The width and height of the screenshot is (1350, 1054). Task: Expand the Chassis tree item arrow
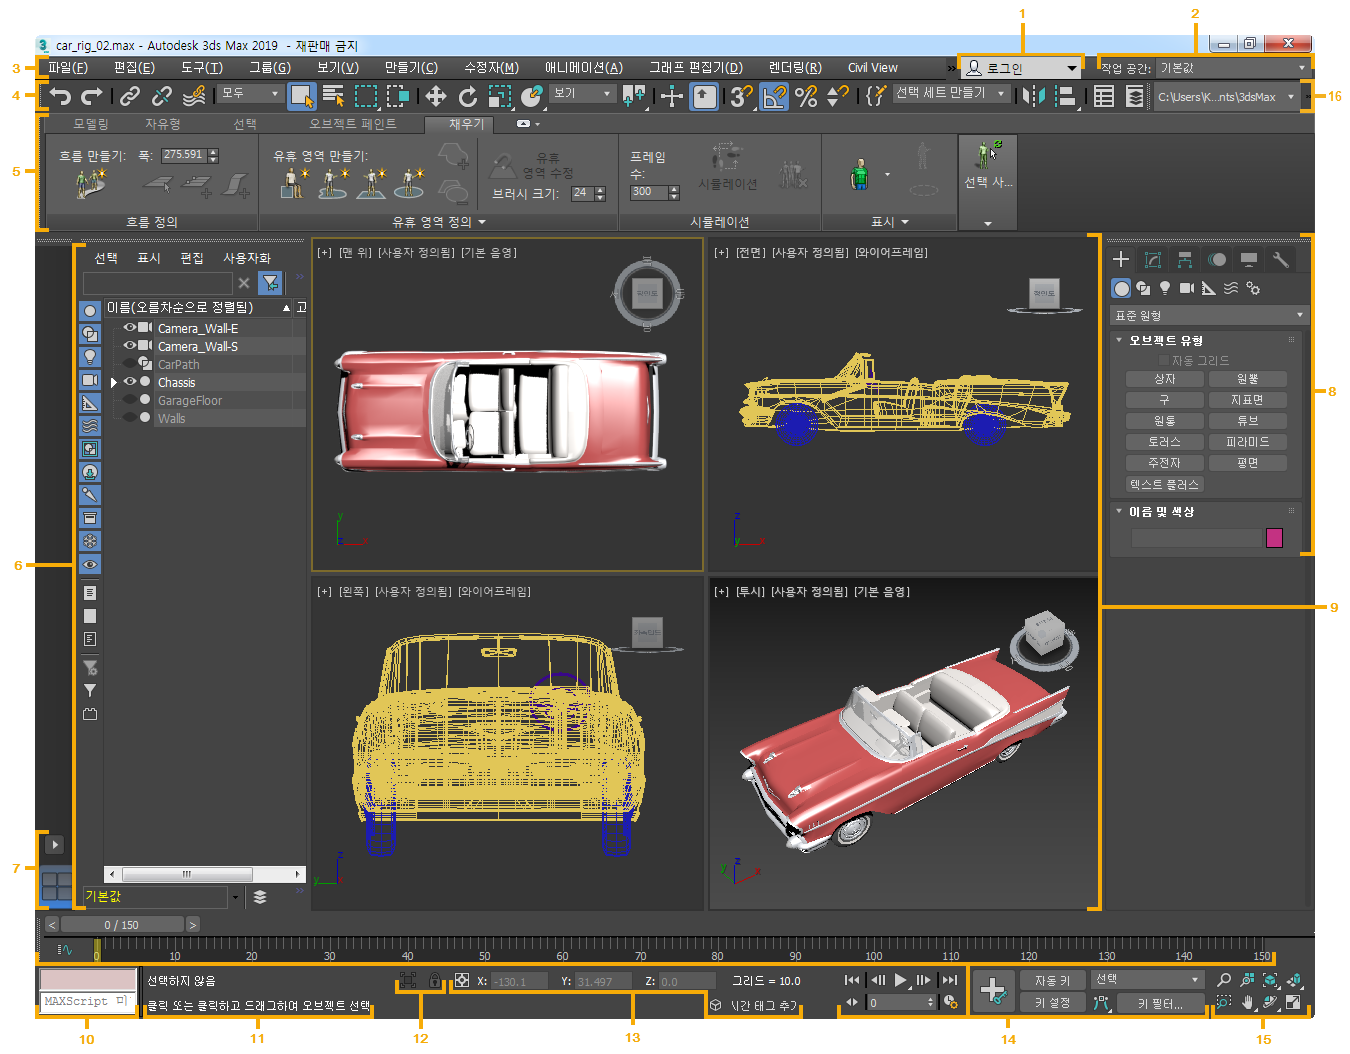(x=114, y=383)
